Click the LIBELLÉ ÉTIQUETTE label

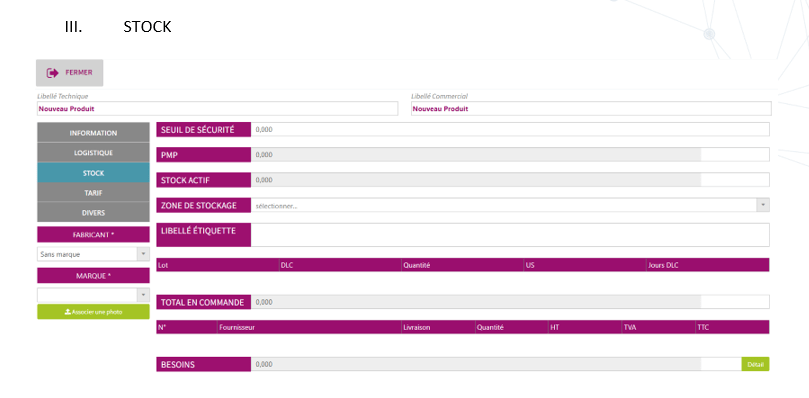[x=204, y=235]
